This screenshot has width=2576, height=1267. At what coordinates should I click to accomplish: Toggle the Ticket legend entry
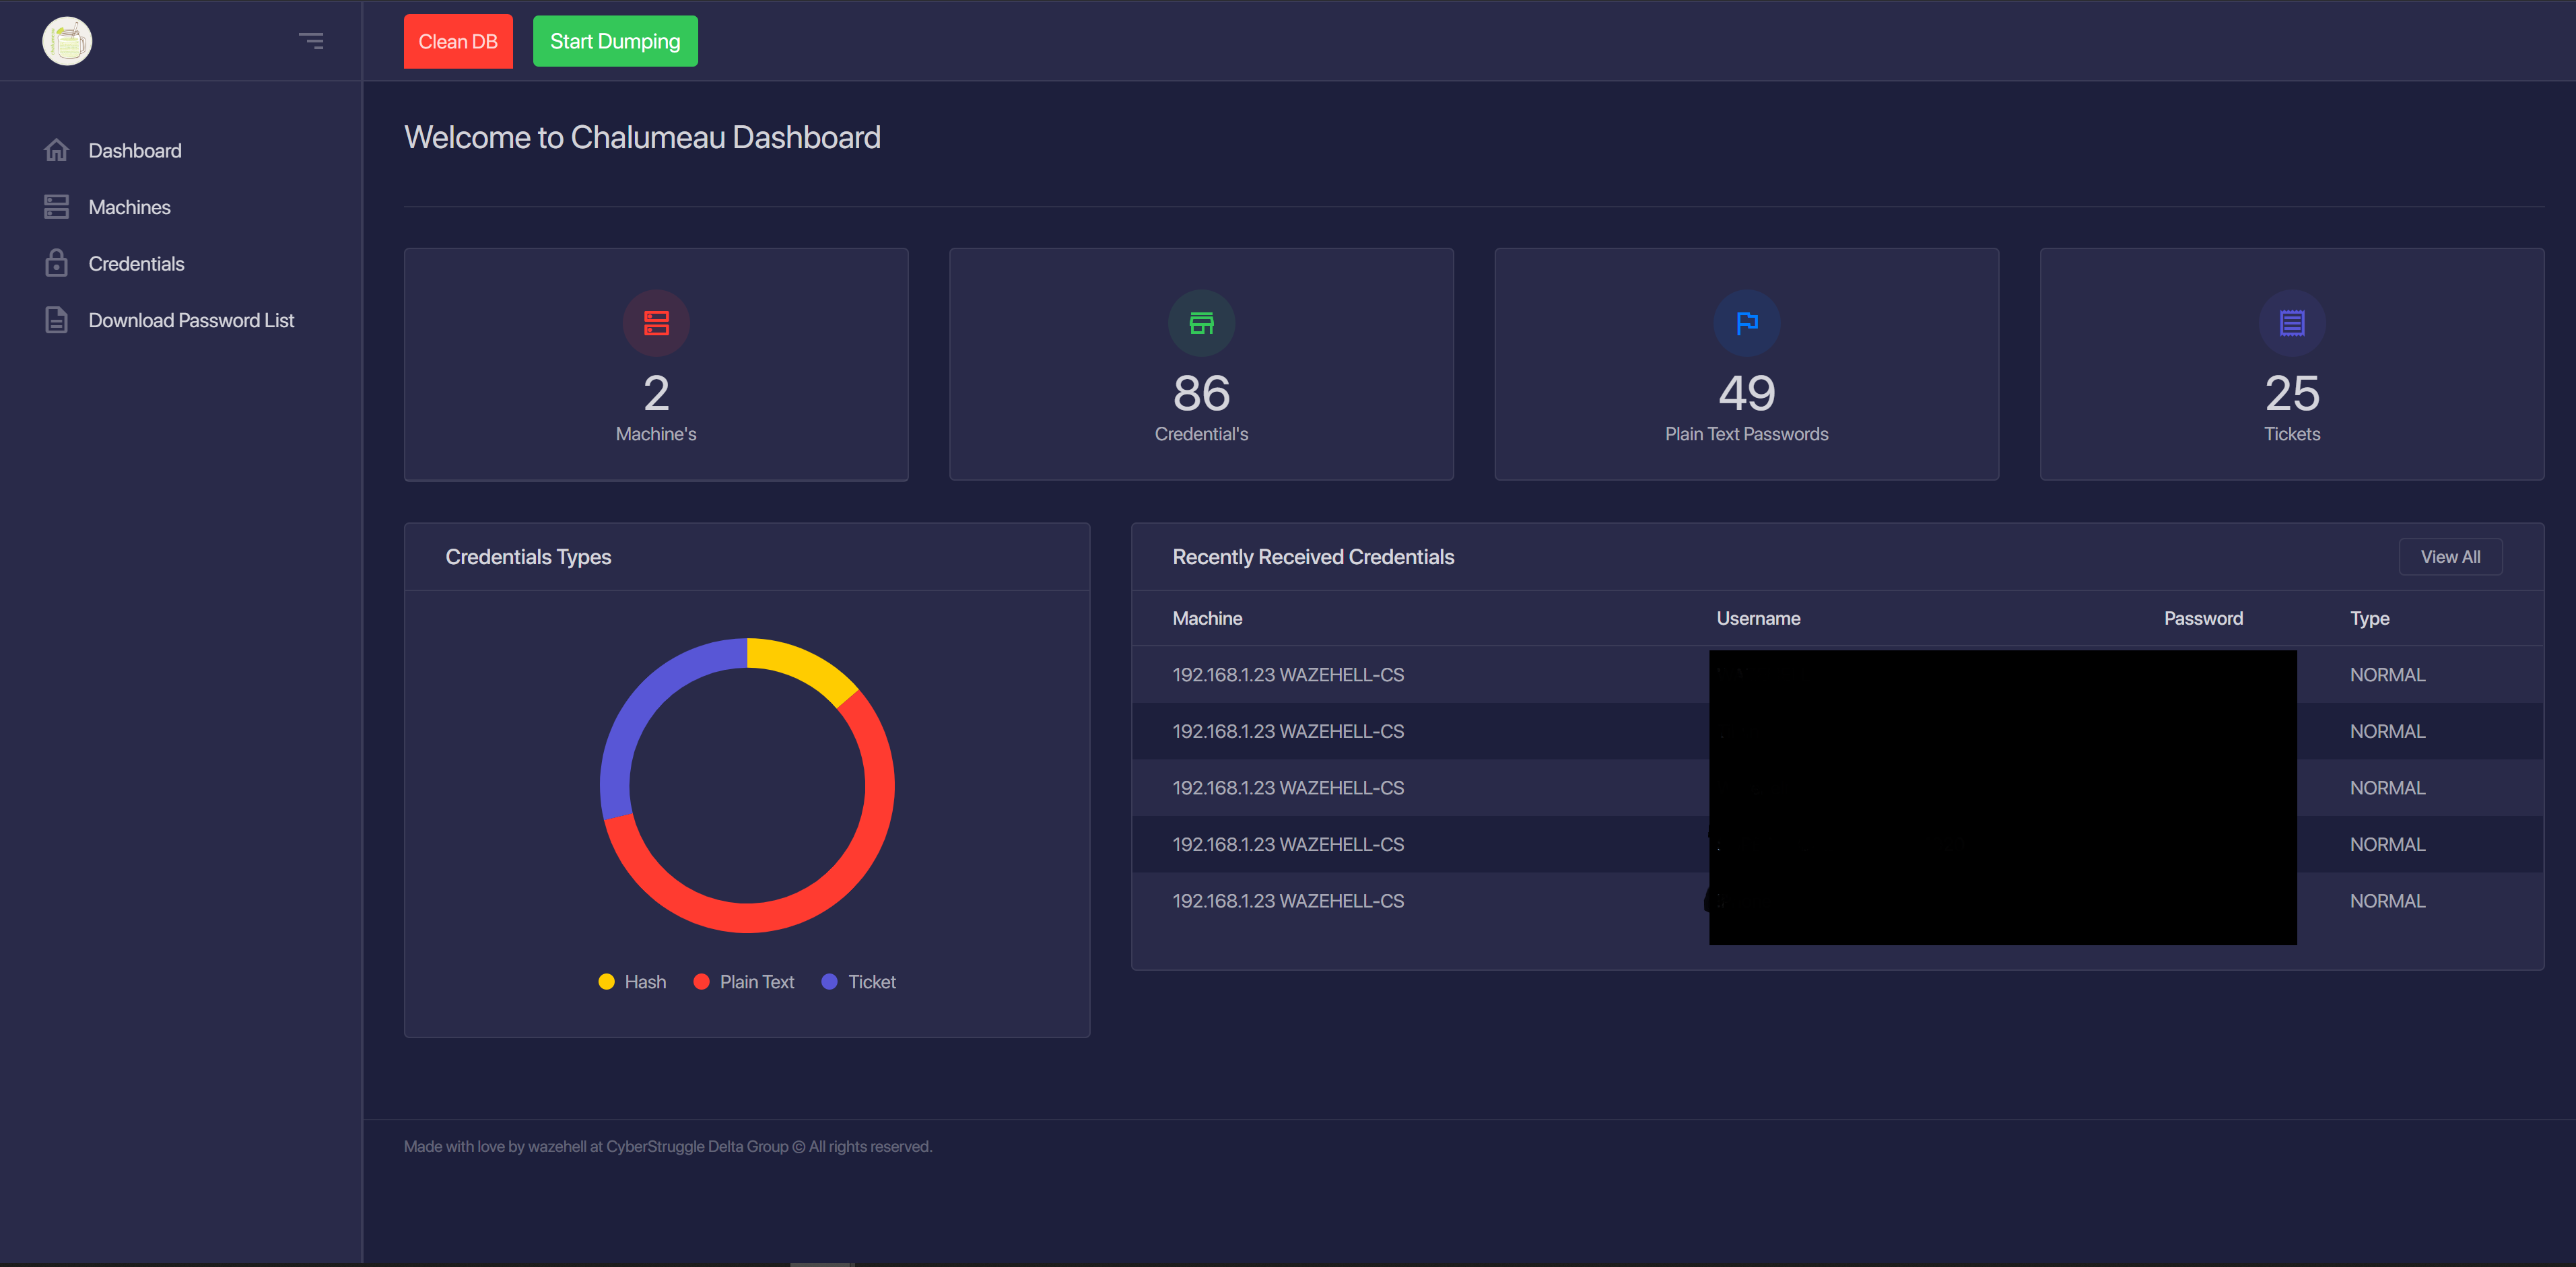tap(859, 982)
